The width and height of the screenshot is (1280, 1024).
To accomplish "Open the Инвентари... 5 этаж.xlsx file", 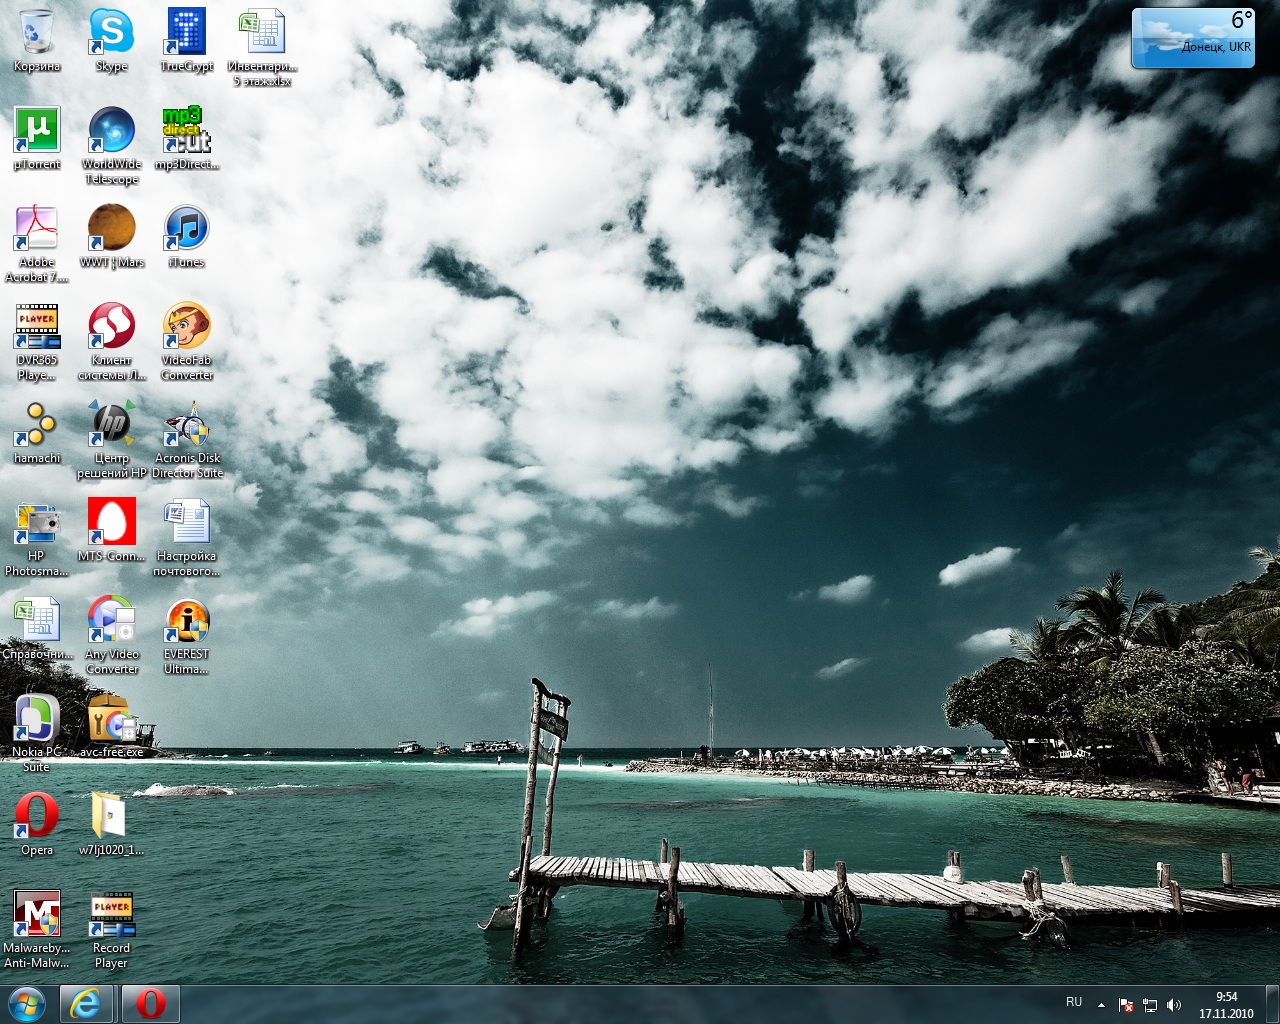I will pyautogui.click(x=262, y=48).
